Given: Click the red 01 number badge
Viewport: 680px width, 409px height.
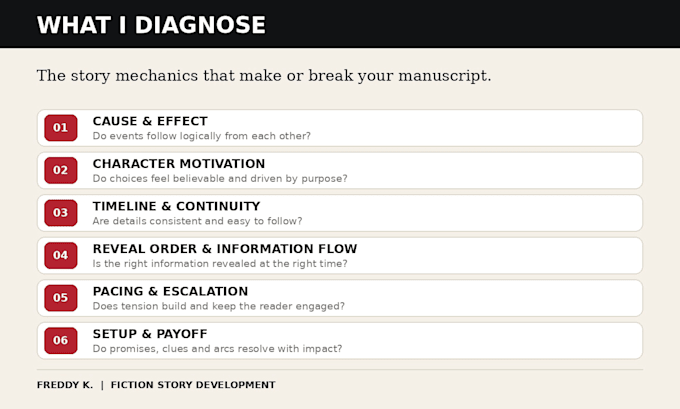Looking at the screenshot, I should [61, 128].
